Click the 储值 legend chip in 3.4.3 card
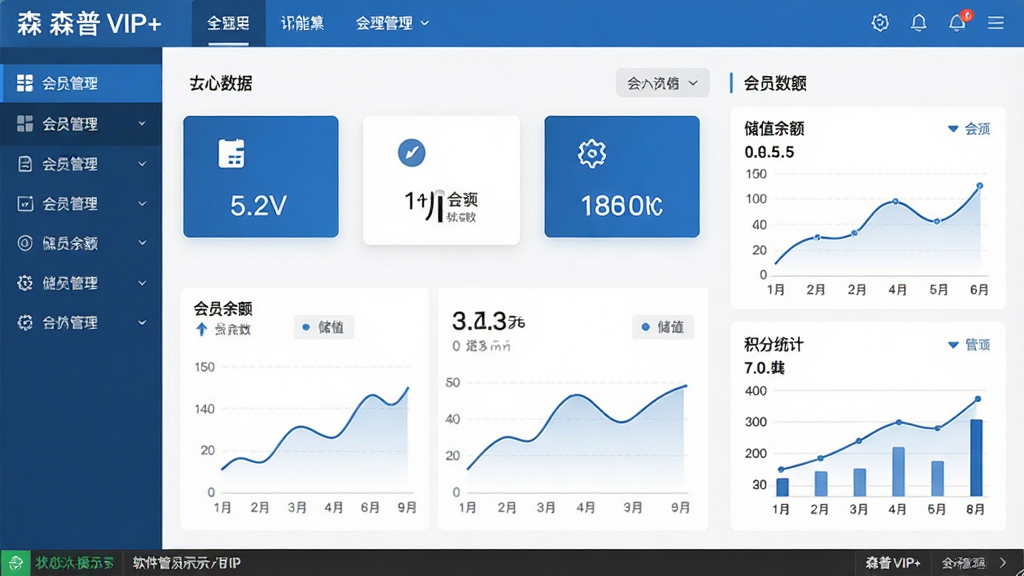 (663, 327)
